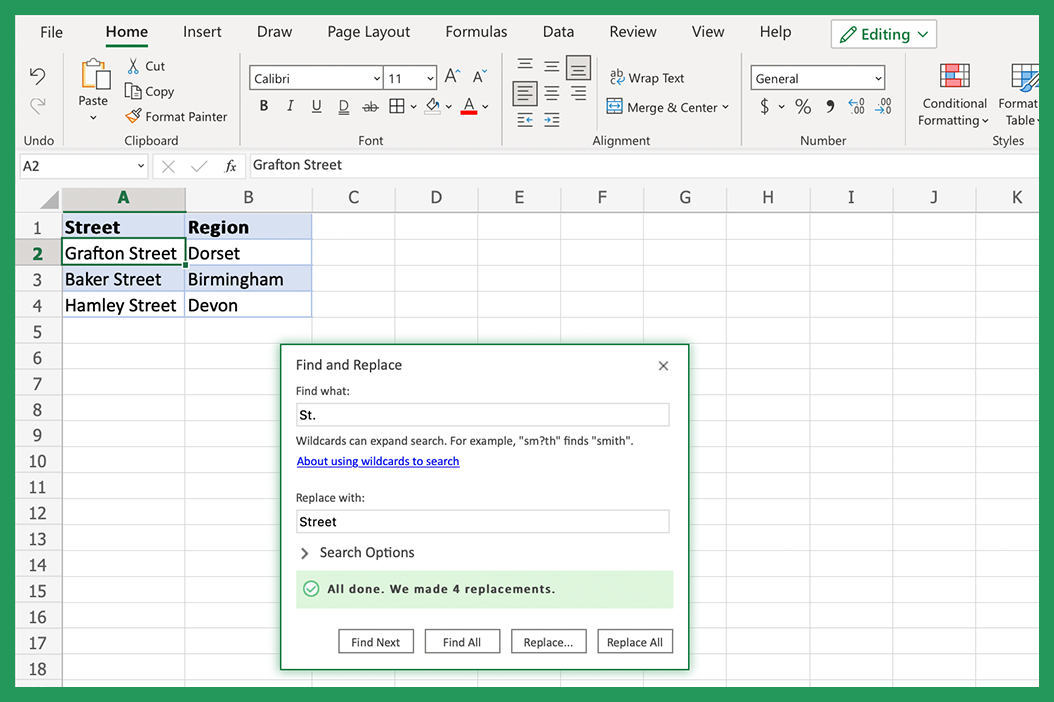1054x702 pixels.
Task: Open Conditional Formatting
Action: click(952, 95)
